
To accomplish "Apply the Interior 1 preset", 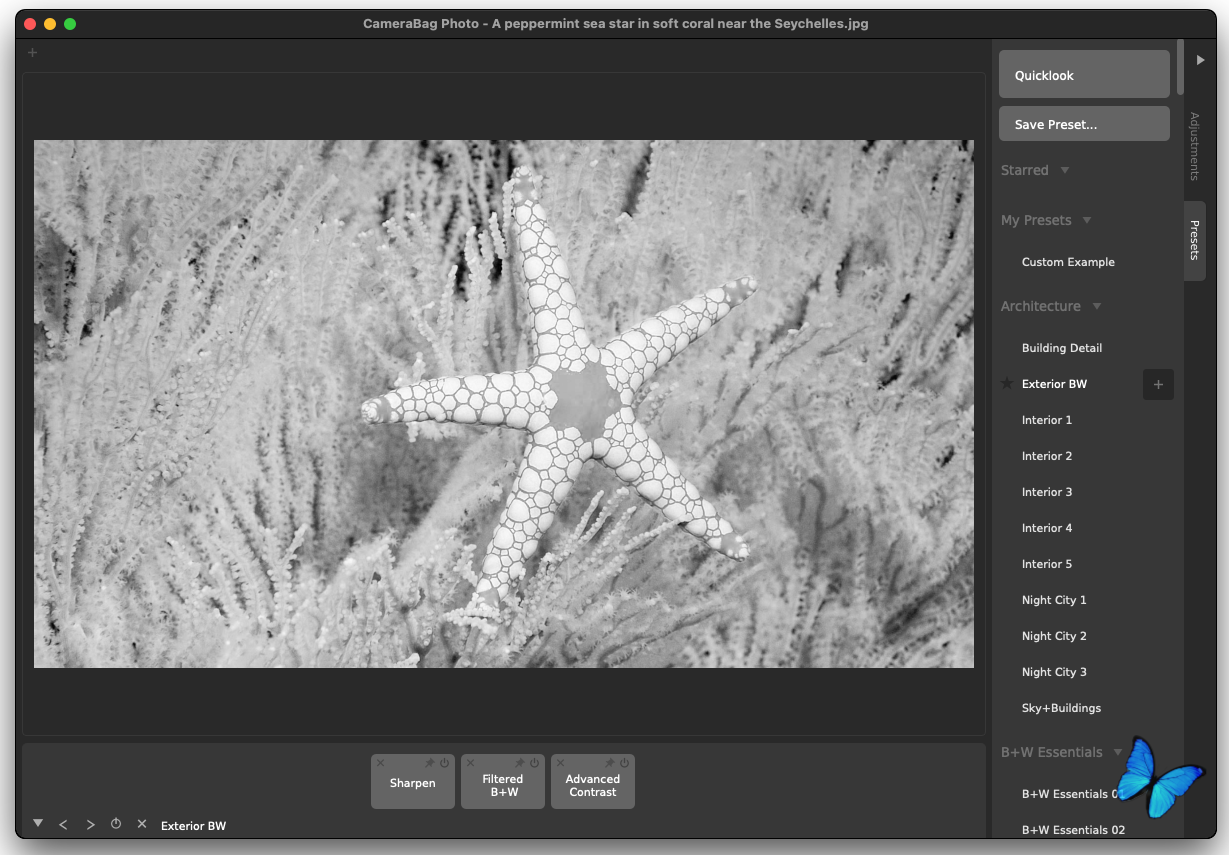I will [1047, 420].
